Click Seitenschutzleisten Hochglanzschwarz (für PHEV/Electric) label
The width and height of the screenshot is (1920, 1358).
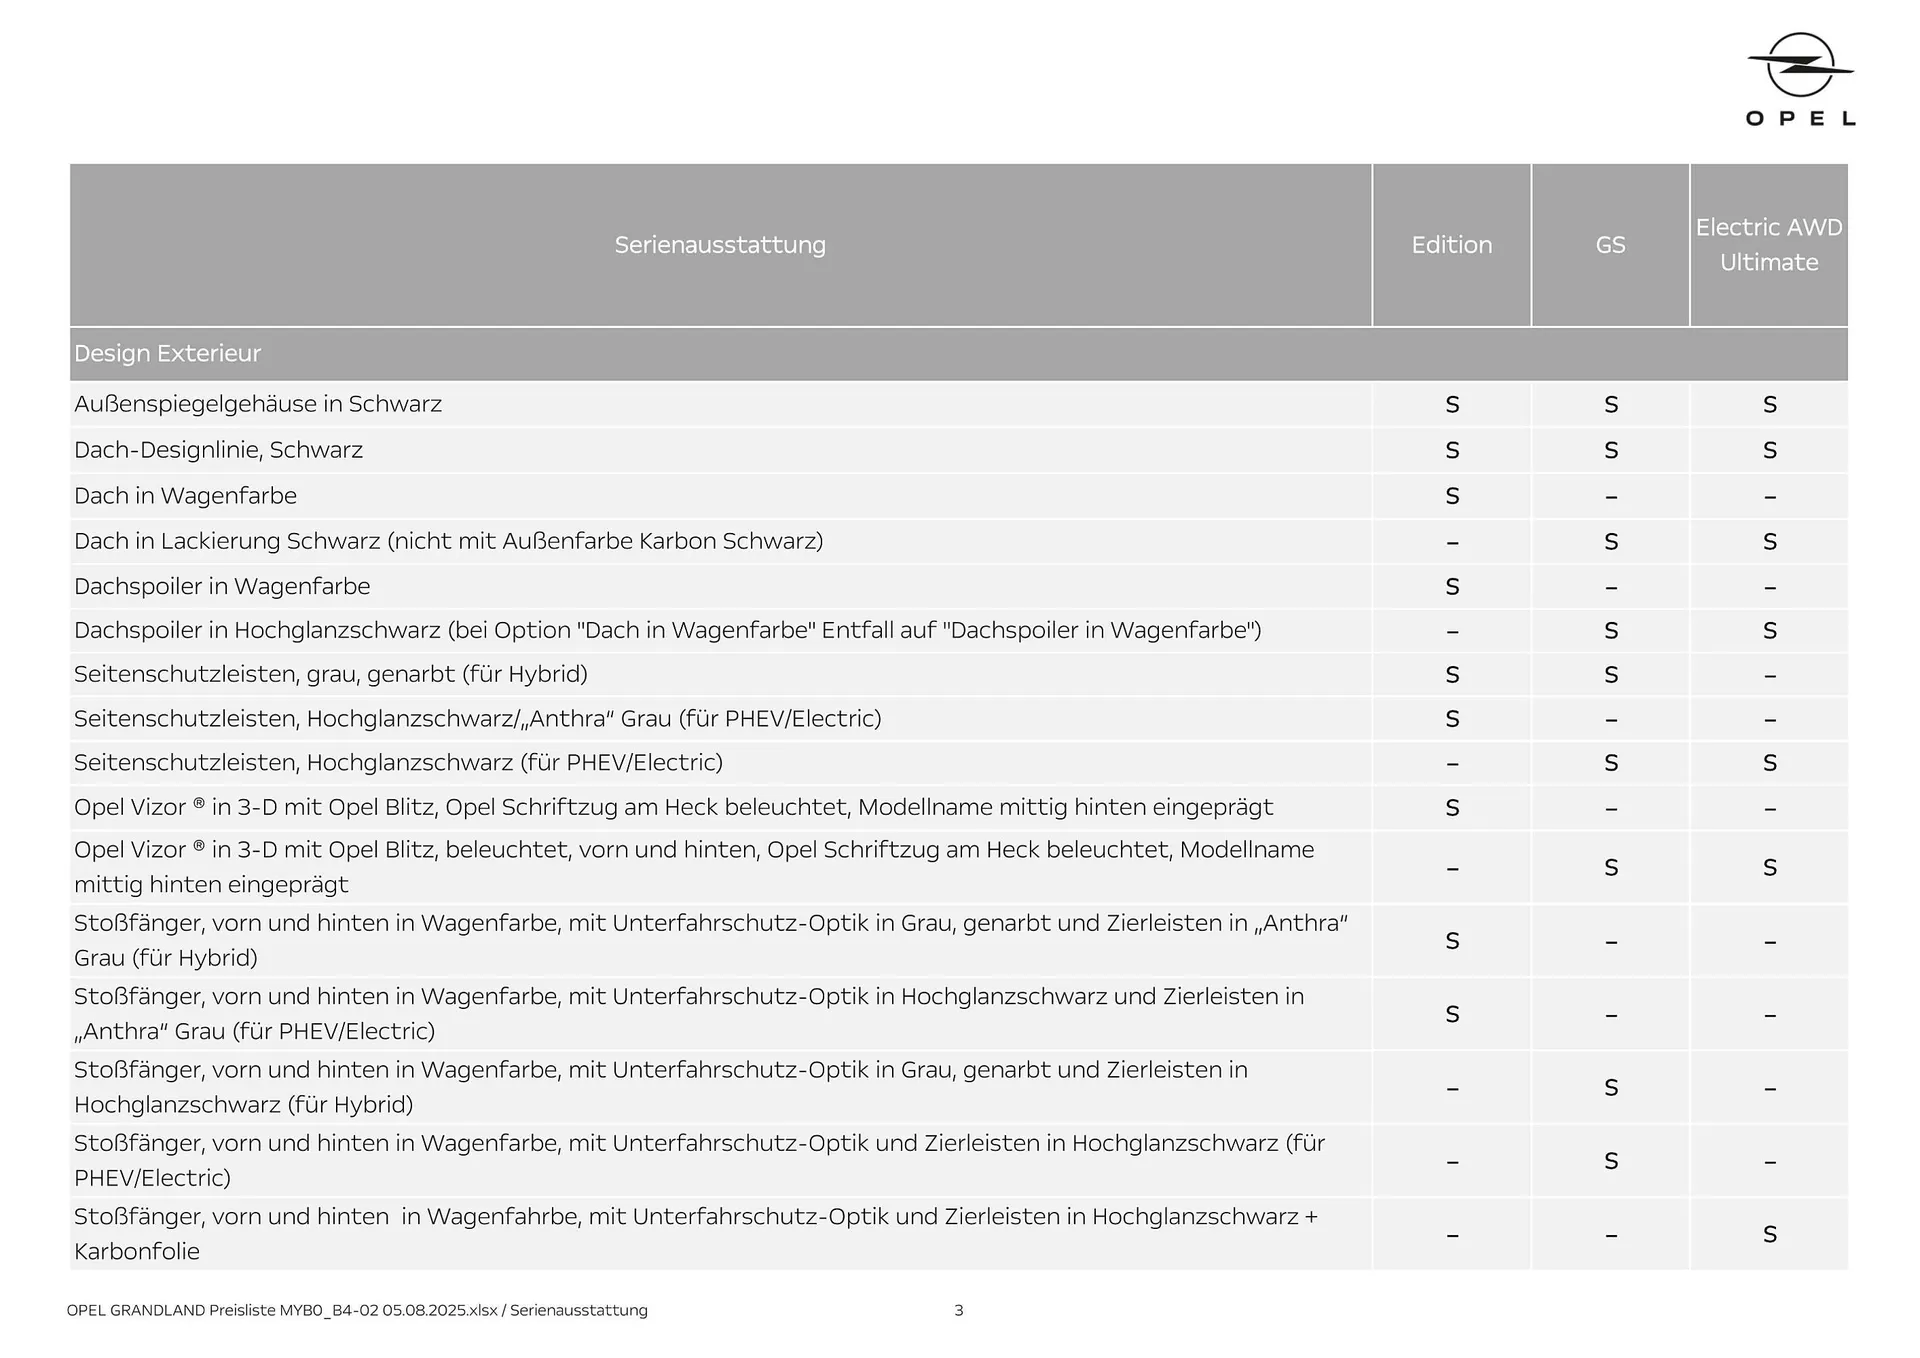click(x=398, y=762)
